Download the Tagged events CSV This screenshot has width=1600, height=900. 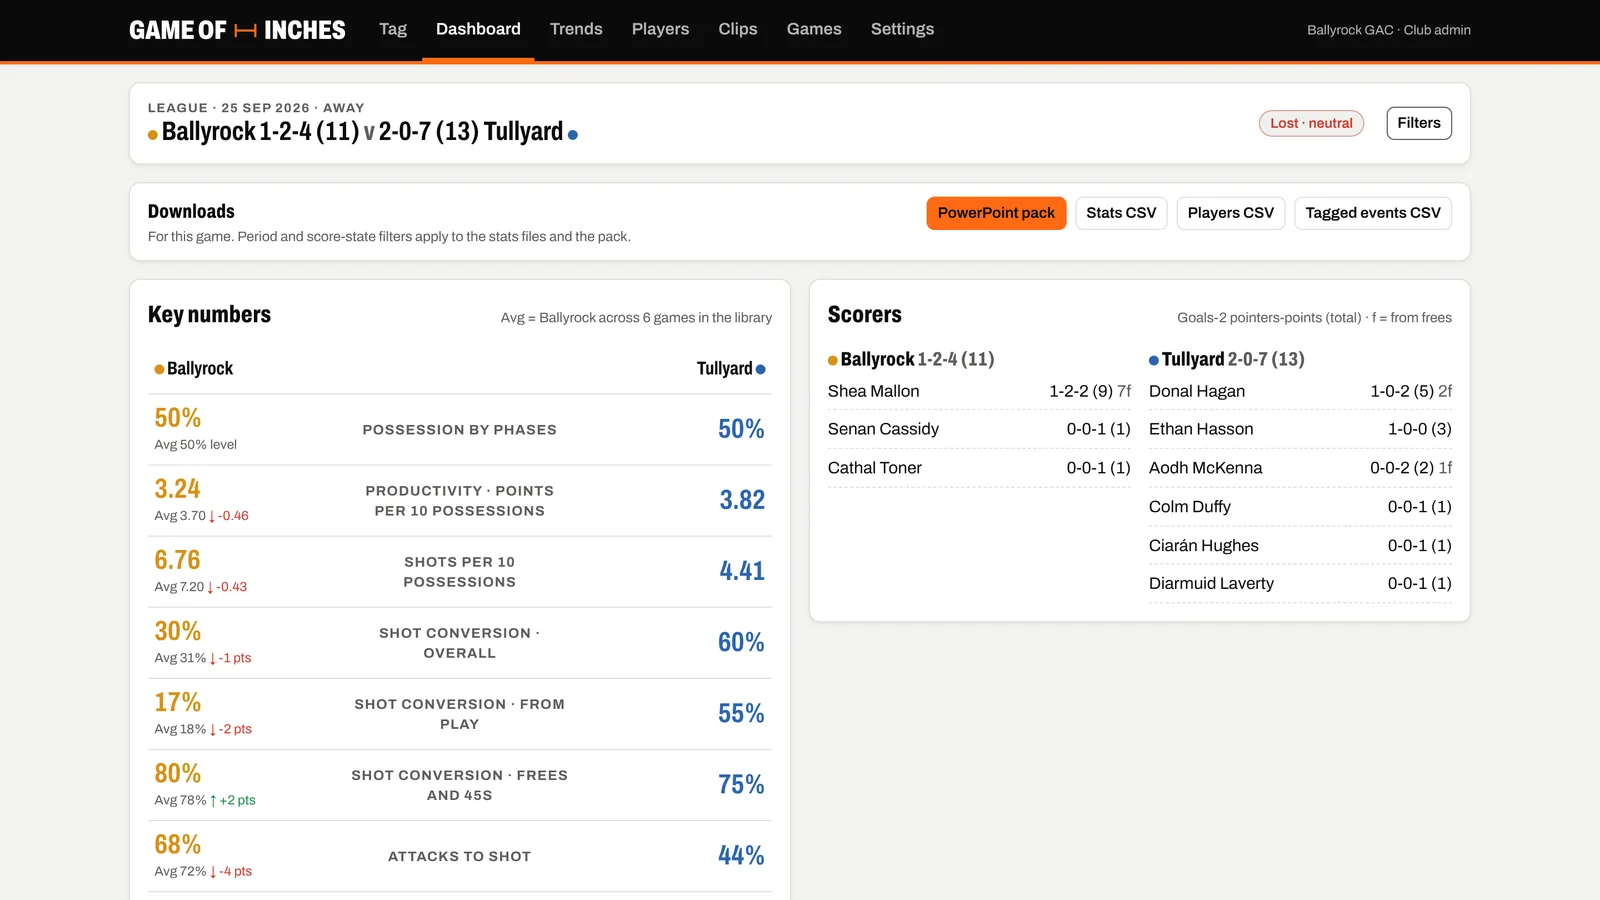point(1373,213)
